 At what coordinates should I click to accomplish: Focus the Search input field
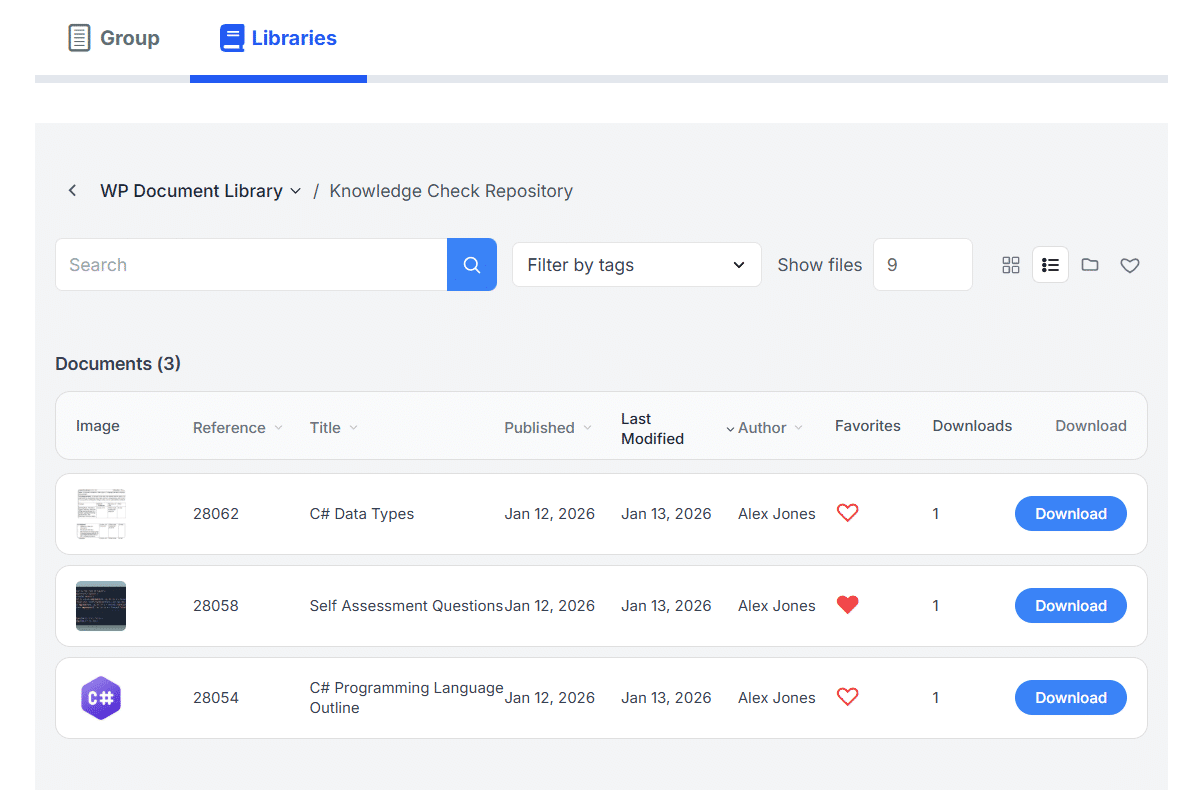pos(251,265)
